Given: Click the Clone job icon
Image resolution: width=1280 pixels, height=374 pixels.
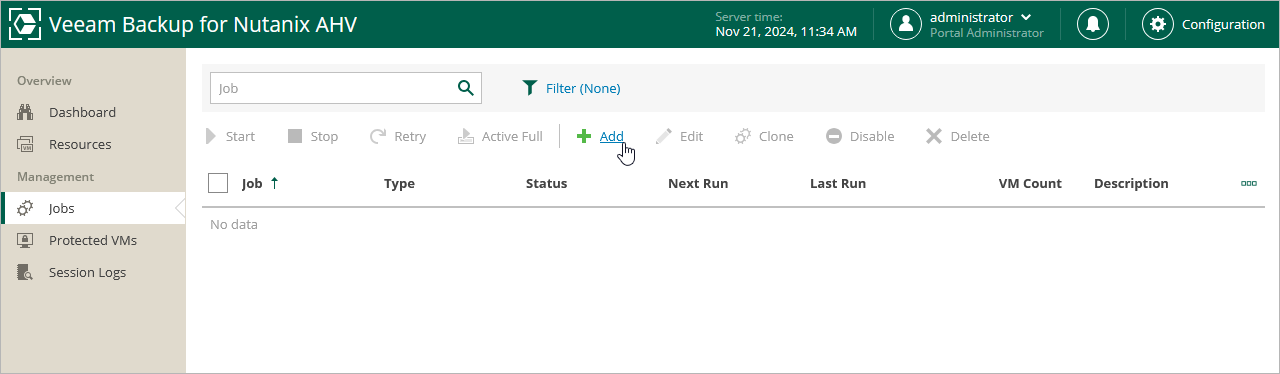Looking at the screenshot, I should (x=743, y=136).
